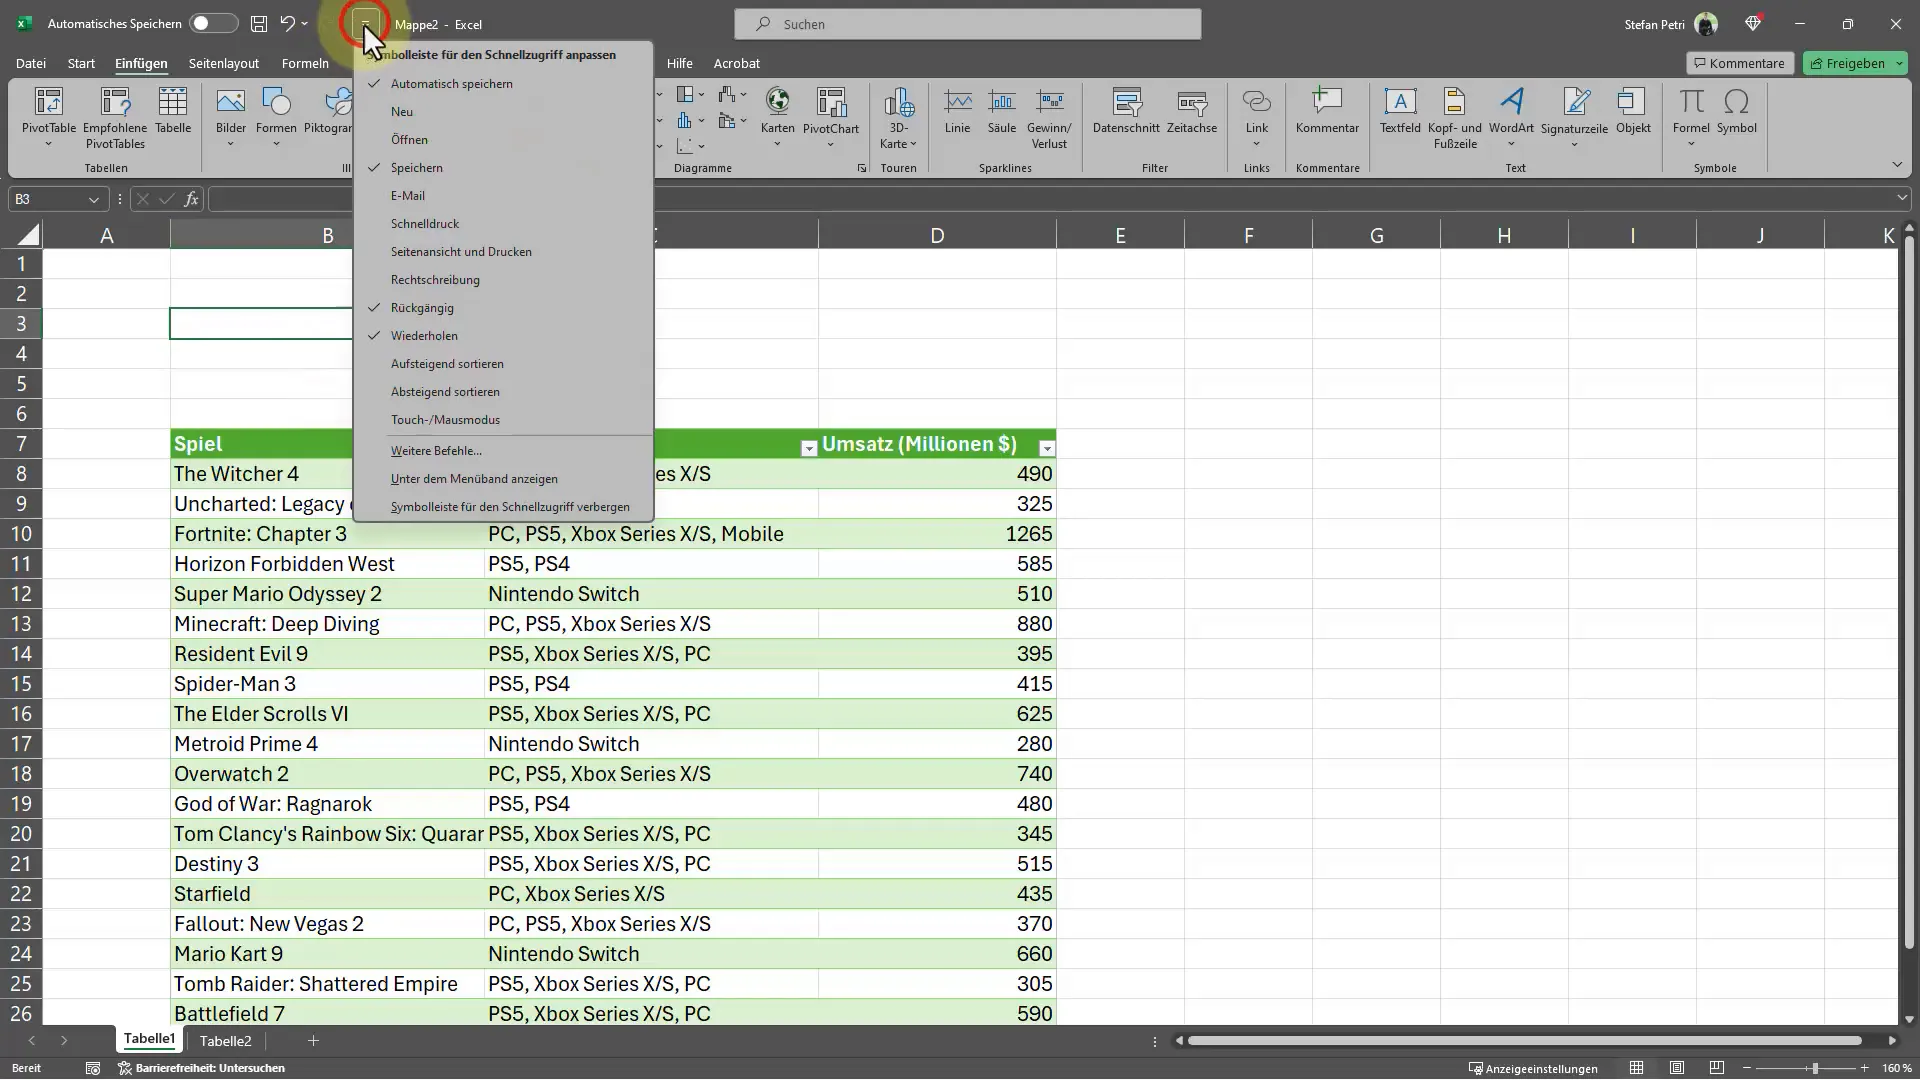This screenshot has height=1080, width=1920.
Task: Open the Freigeben dropdown arrow
Action: point(1898,63)
